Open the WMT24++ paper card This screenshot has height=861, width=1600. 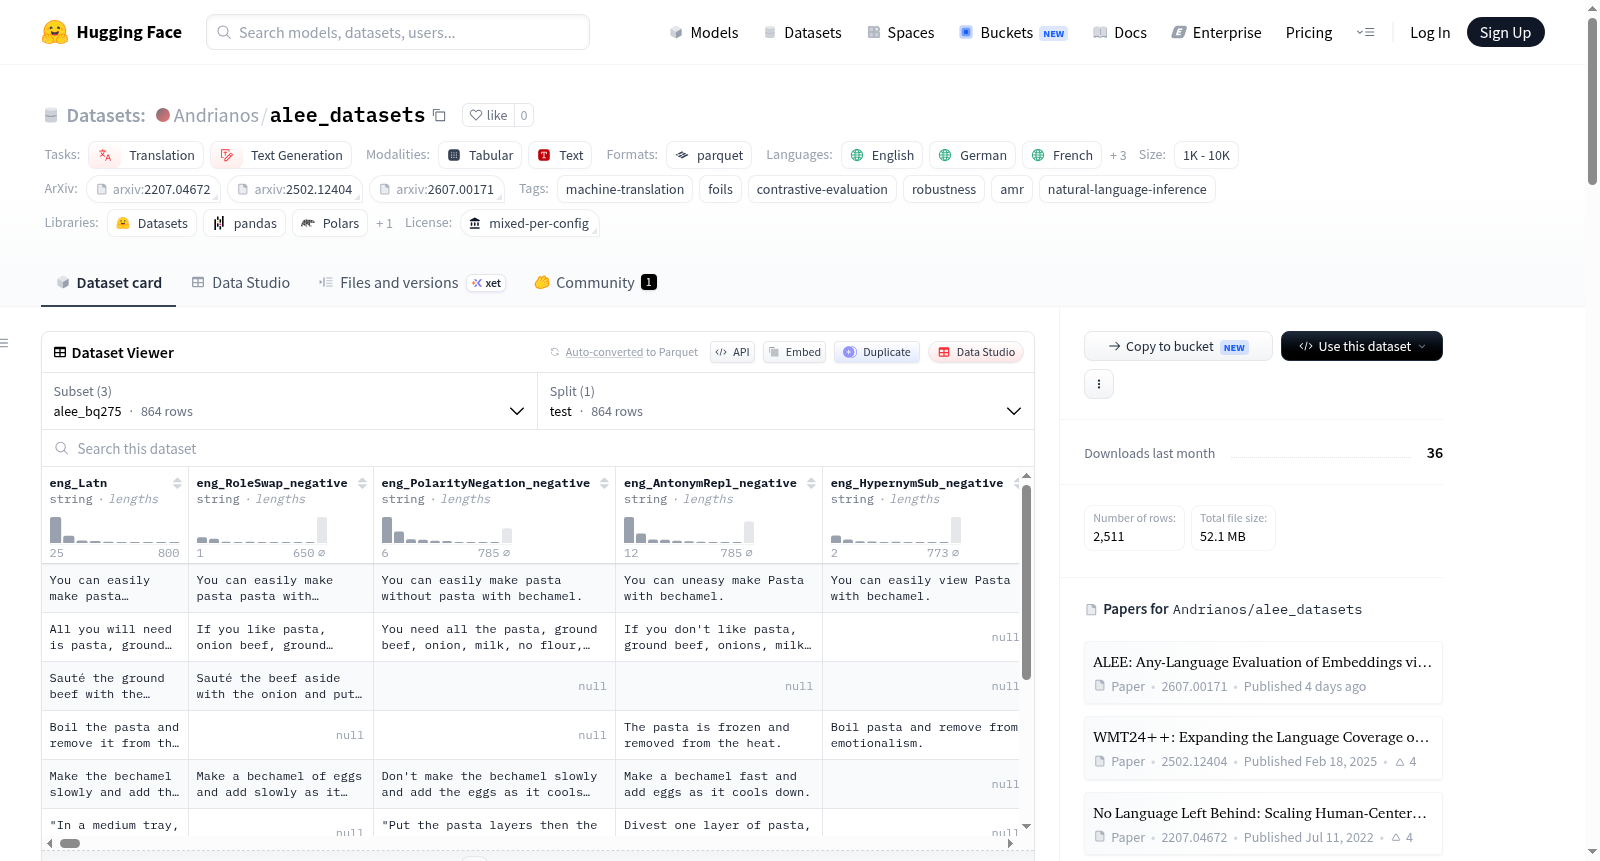pyautogui.click(x=1263, y=748)
